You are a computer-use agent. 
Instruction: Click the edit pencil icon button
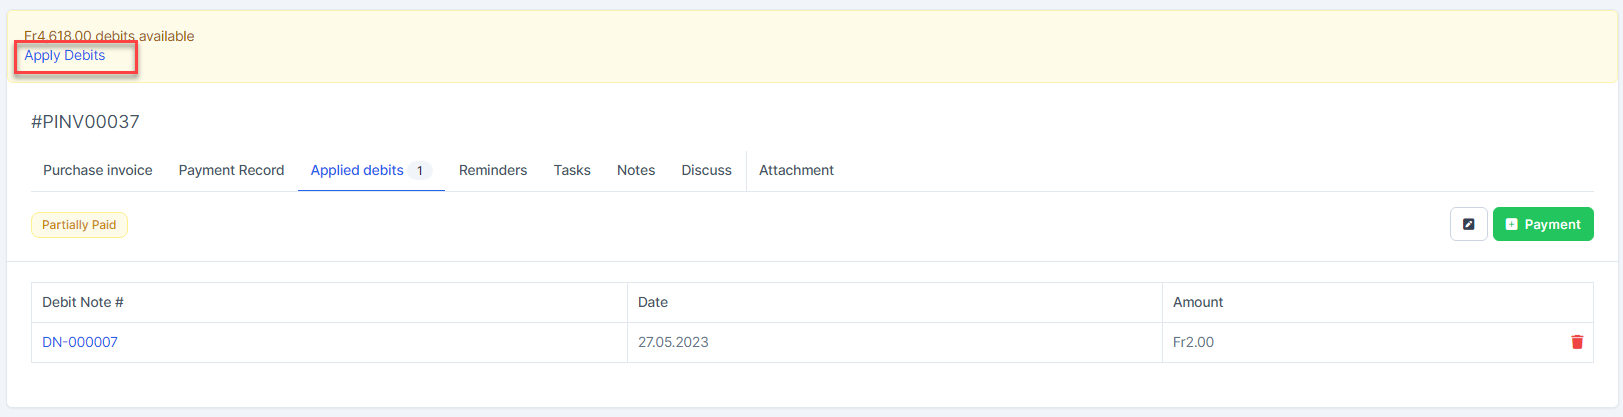click(x=1468, y=224)
